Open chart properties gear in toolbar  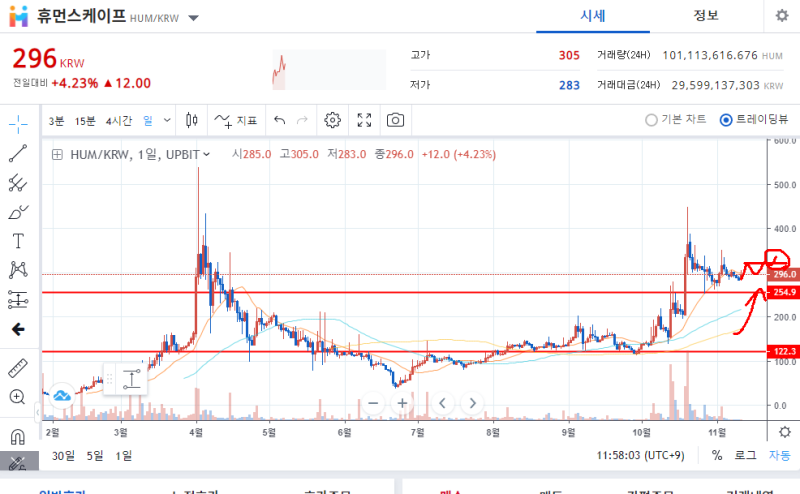click(332, 120)
